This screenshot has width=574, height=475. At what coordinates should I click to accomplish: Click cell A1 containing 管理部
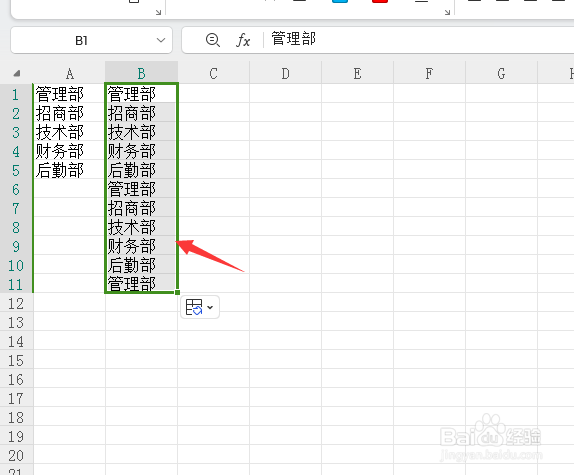click(70, 94)
